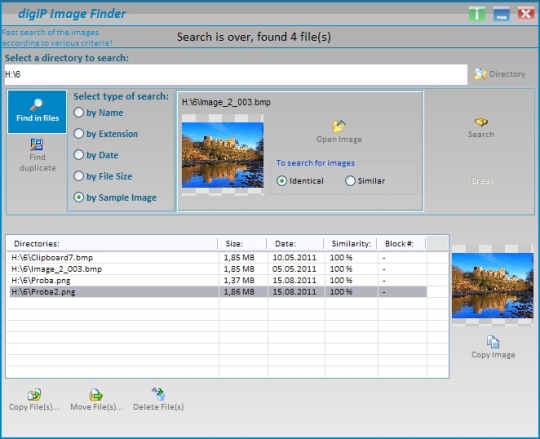Click the Copy File(s) icon
This screenshot has width=540, height=439.
(x=34, y=395)
